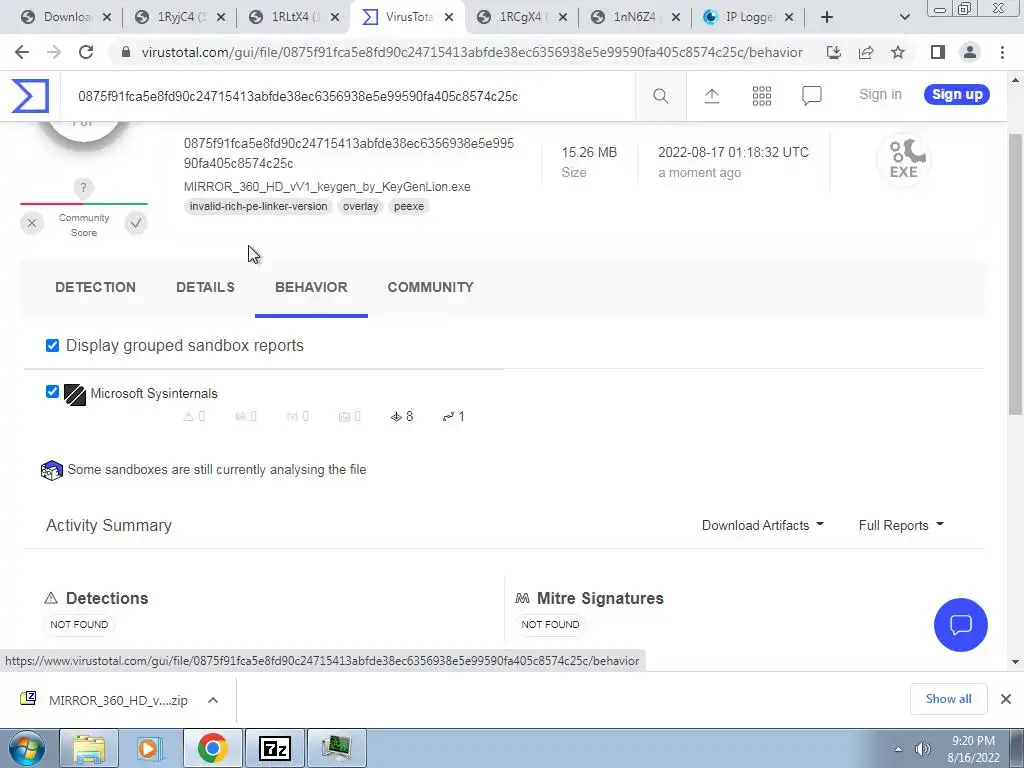This screenshot has height=768, width=1024.
Task: Click the Chrome back arrow
Action: pyautogui.click(x=22, y=52)
